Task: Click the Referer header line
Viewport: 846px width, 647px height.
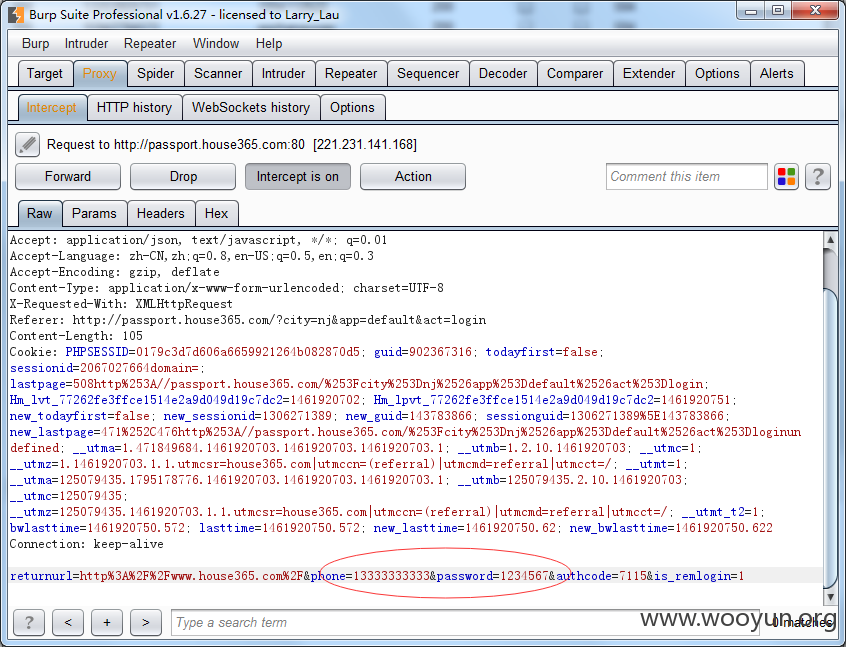Action: (x=248, y=320)
